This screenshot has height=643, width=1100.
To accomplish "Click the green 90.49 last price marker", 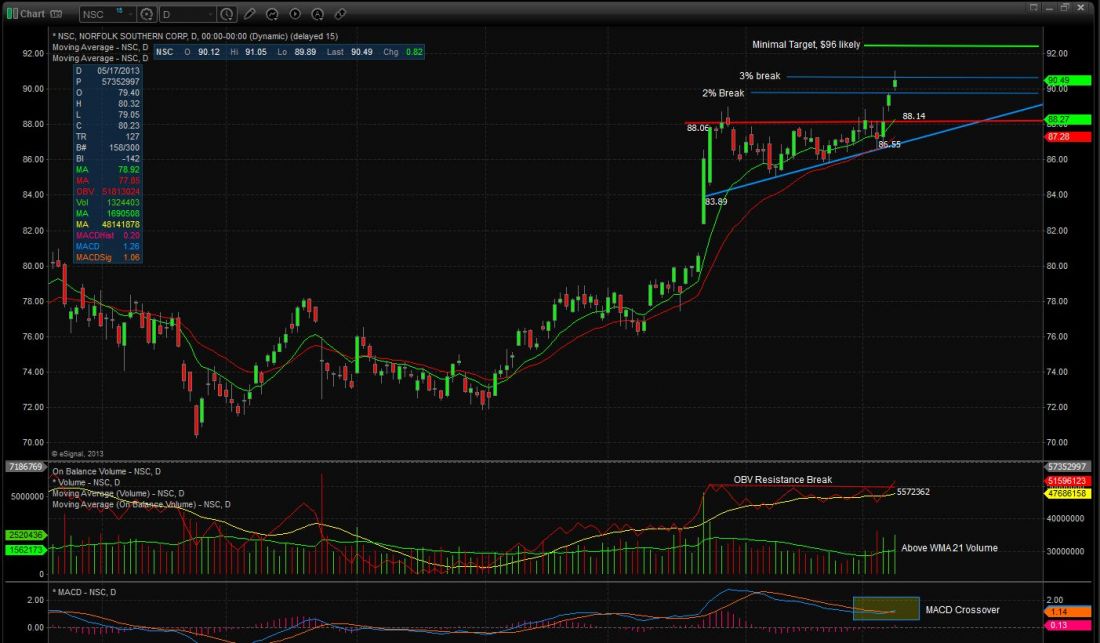I will click(x=1059, y=80).
